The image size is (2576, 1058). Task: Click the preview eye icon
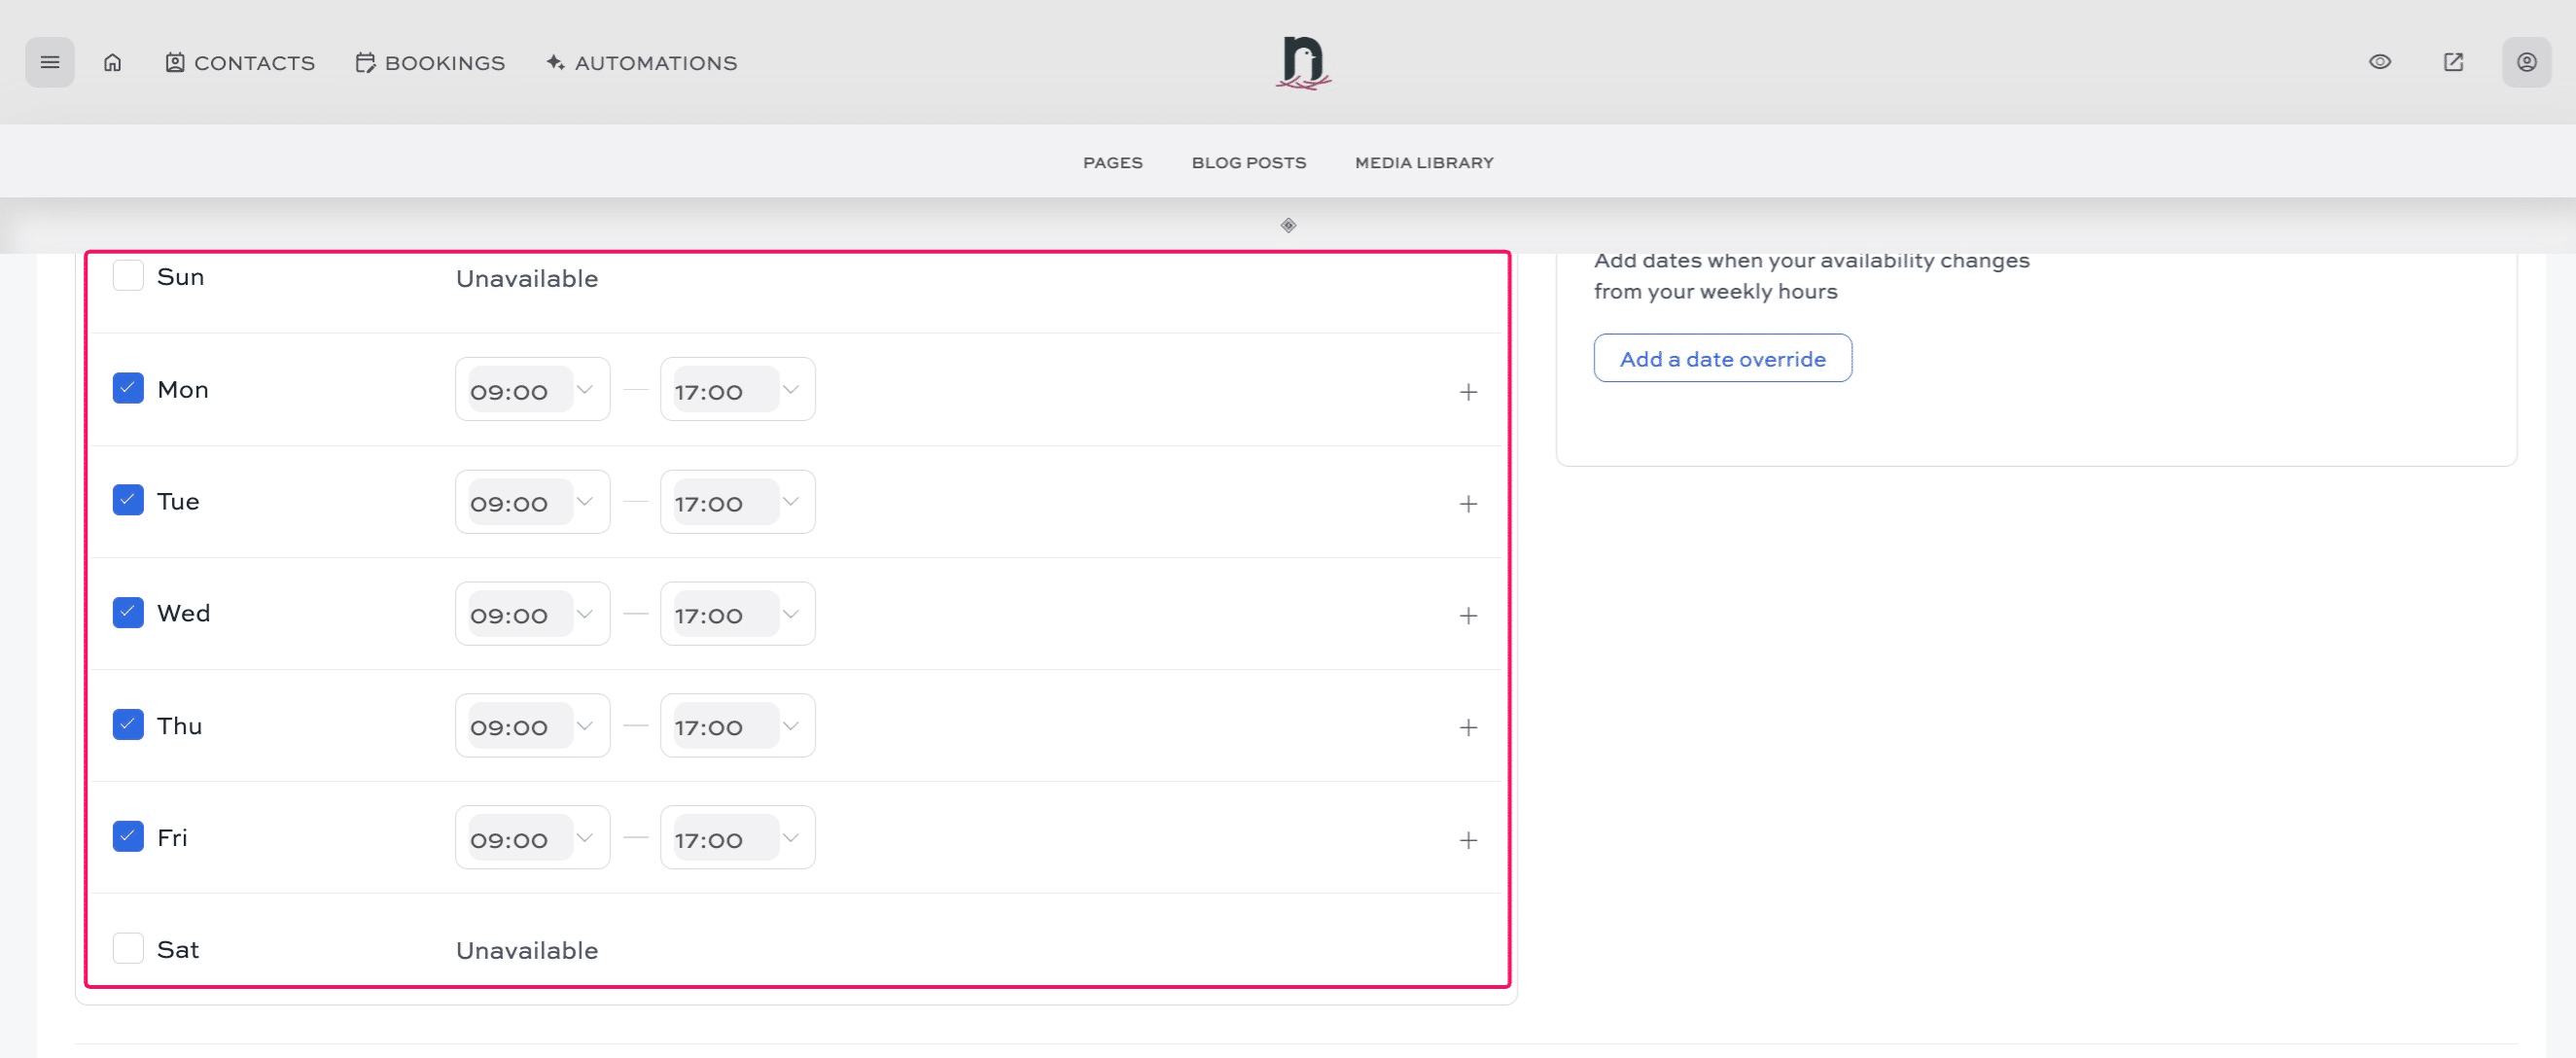[x=2380, y=62]
